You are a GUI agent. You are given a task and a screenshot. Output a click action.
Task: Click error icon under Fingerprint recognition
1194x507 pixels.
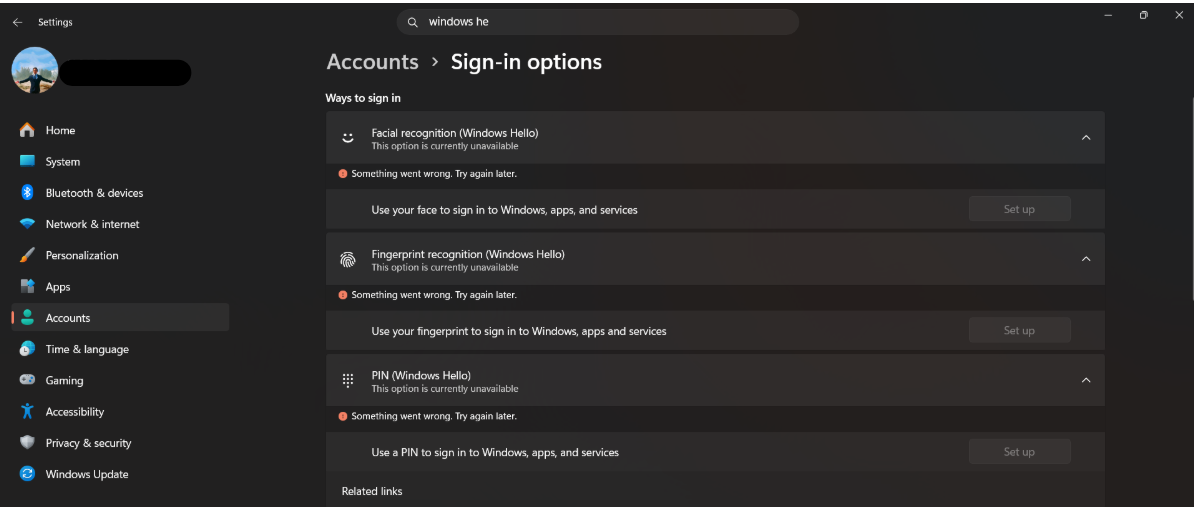click(343, 295)
